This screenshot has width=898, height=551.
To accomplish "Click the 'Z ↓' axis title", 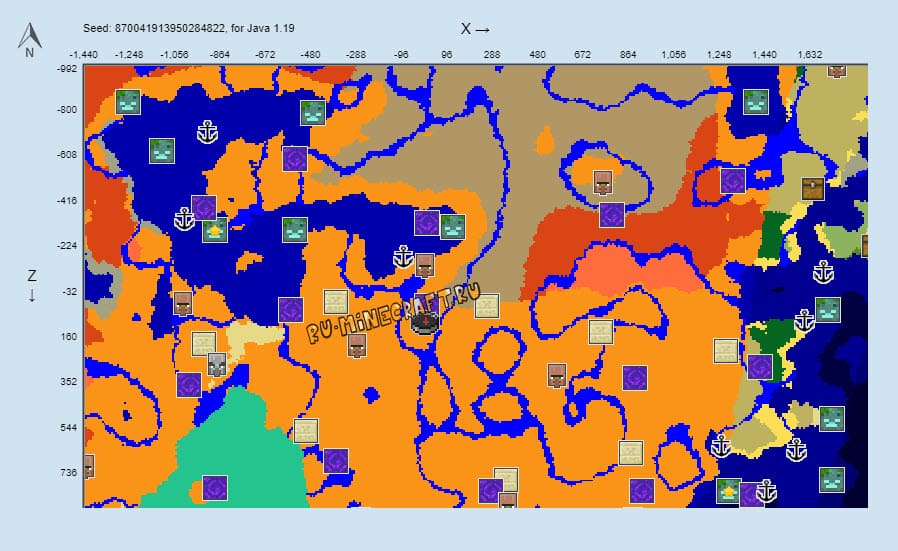I will [32, 286].
